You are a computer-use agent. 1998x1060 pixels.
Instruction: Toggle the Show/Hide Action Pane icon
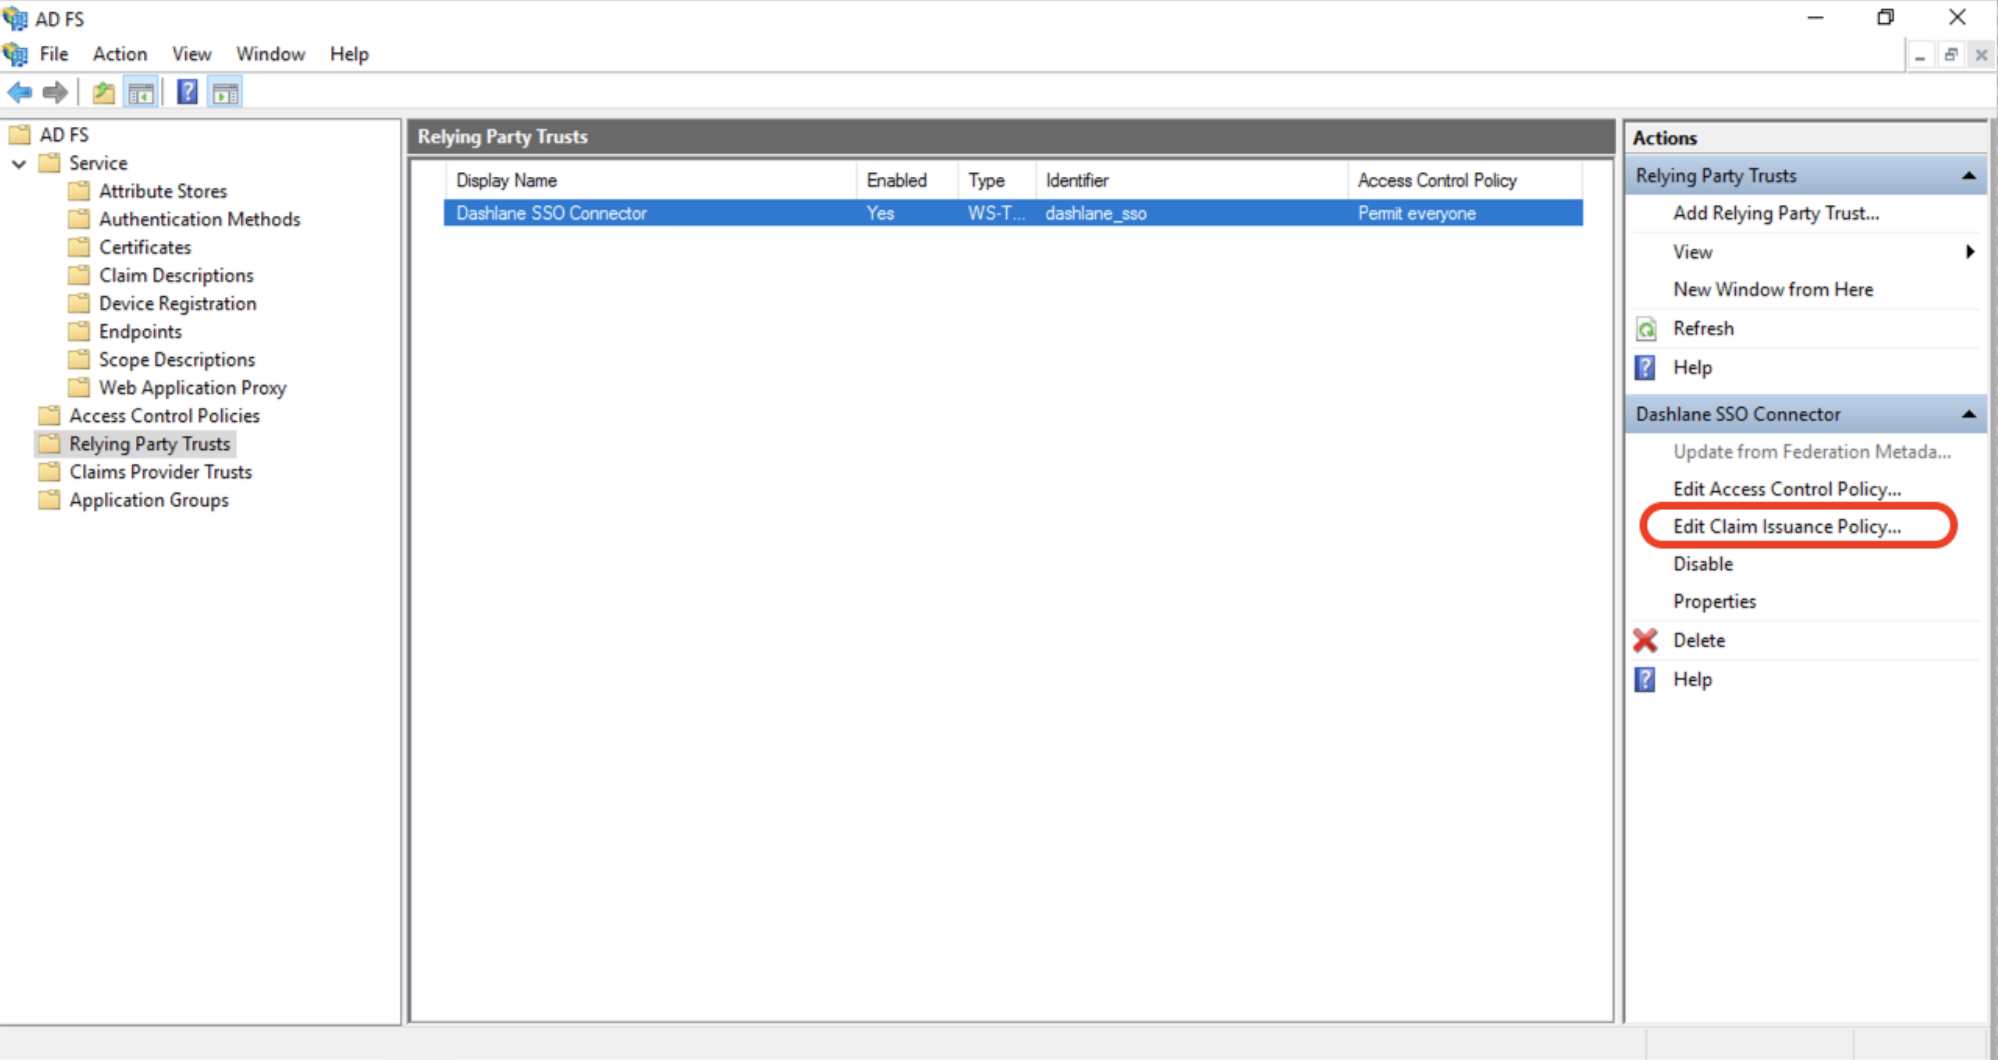tap(226, 93)
